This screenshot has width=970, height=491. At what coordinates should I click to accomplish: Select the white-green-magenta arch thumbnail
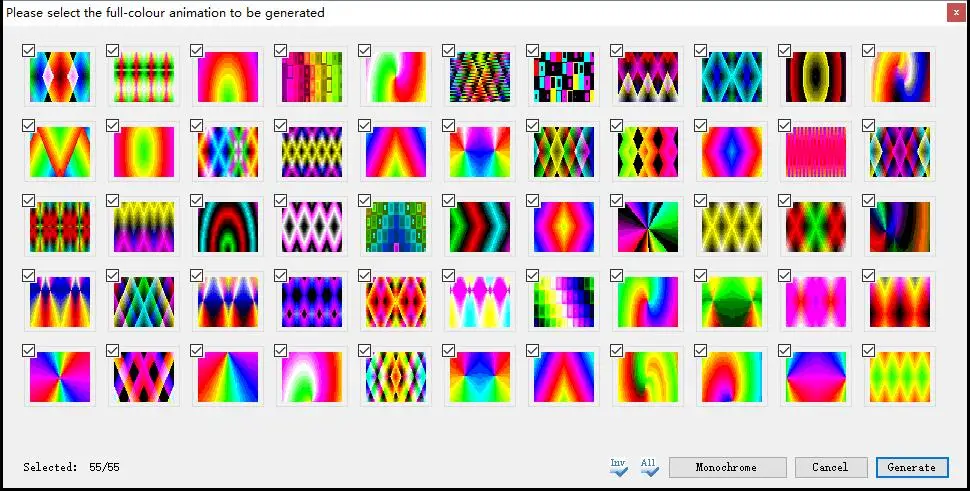pos(312,377)
